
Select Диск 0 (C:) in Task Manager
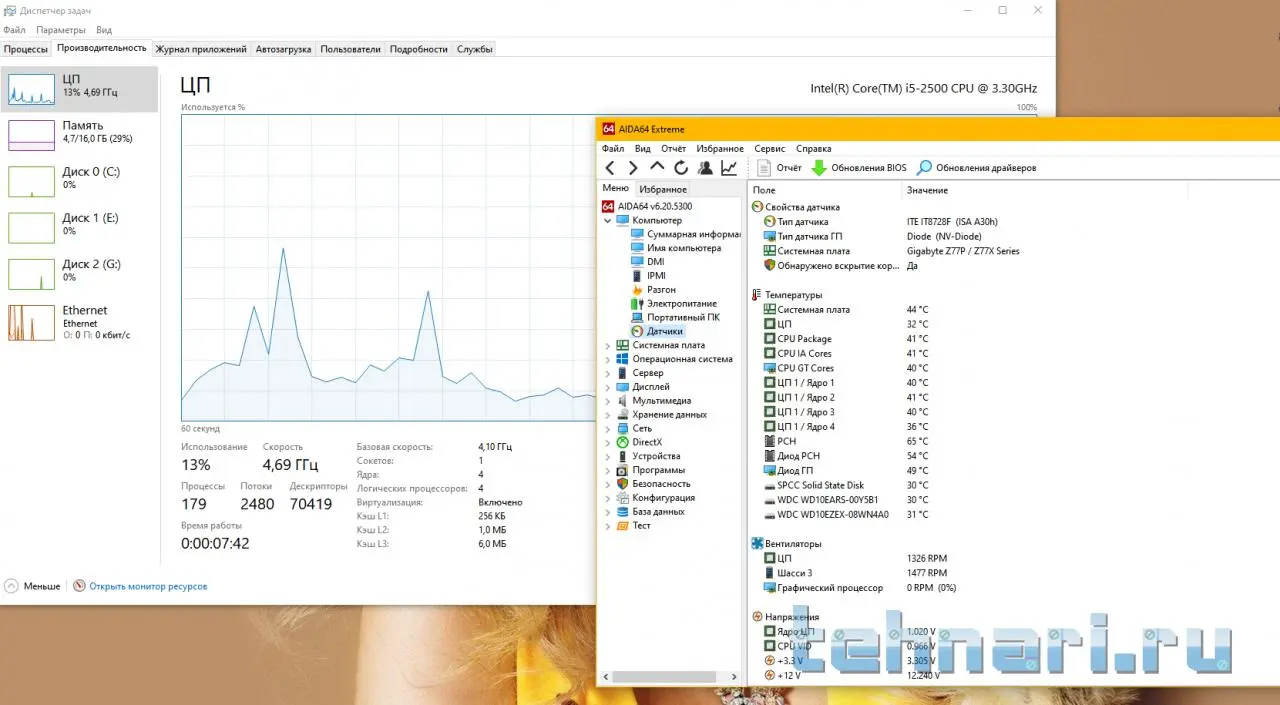click(79, 181)
